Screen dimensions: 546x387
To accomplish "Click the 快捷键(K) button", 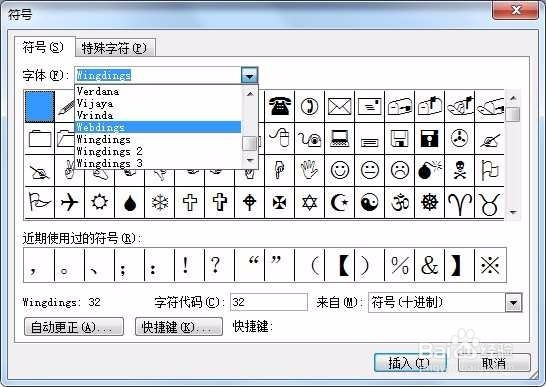I will click(179, 327).
